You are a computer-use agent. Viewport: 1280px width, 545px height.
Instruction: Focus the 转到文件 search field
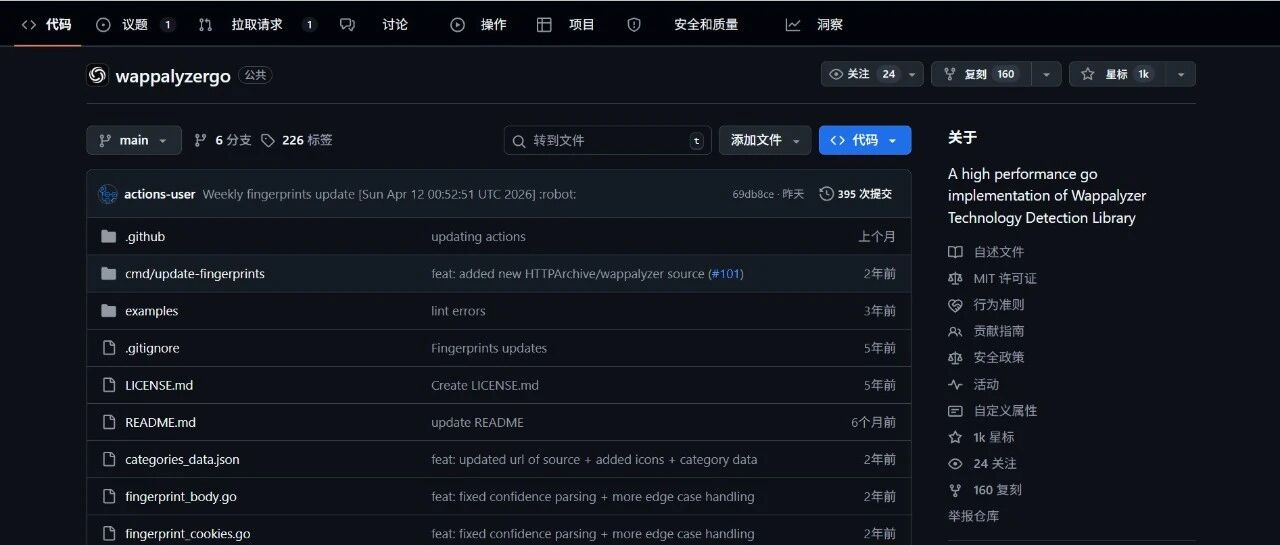(x=608, y=140)
